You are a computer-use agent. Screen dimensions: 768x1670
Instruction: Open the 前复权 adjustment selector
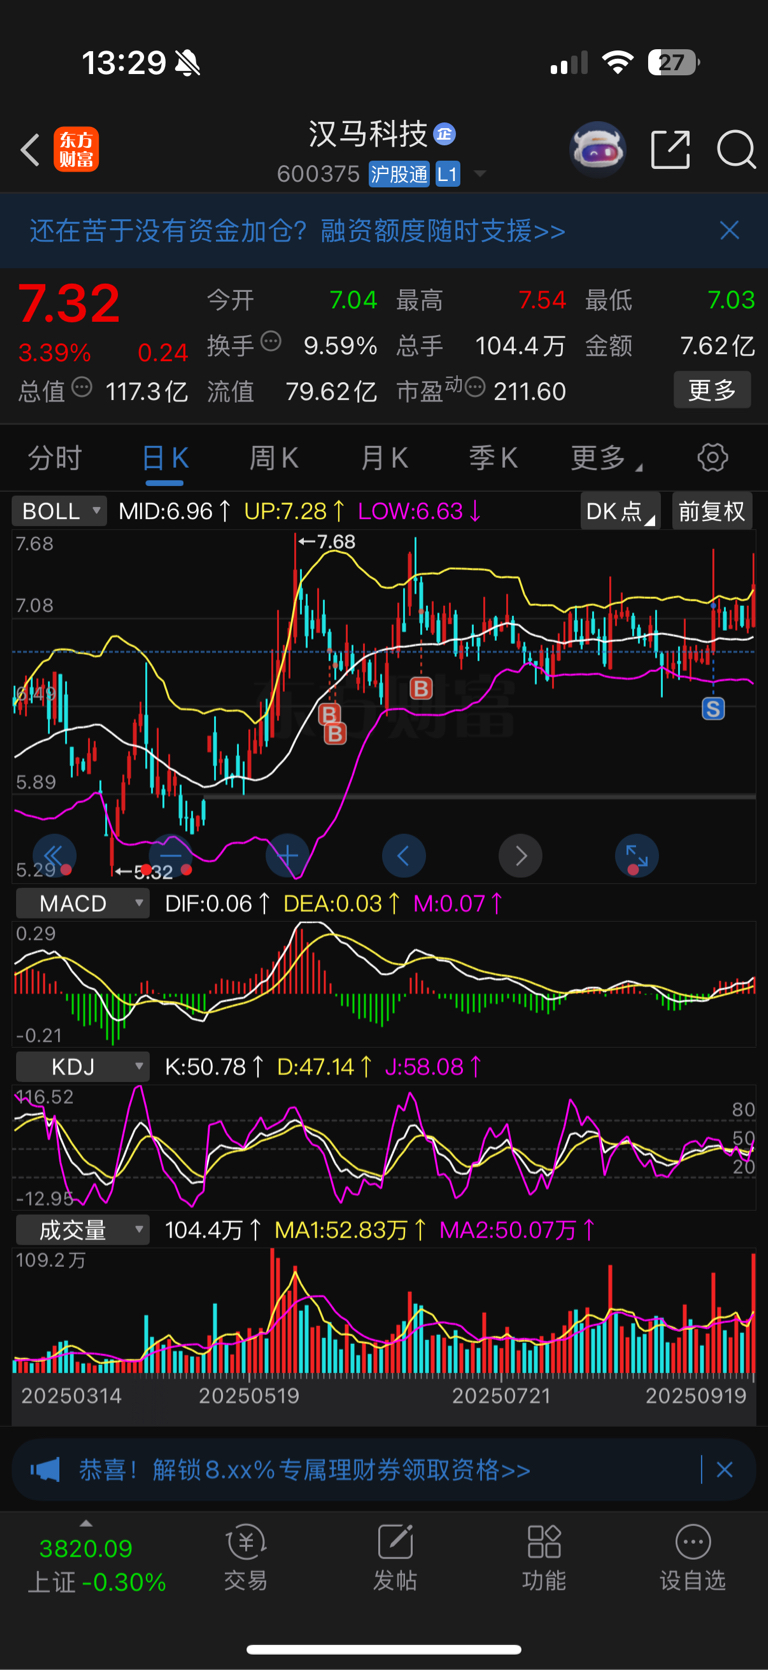tap(712, 511)
